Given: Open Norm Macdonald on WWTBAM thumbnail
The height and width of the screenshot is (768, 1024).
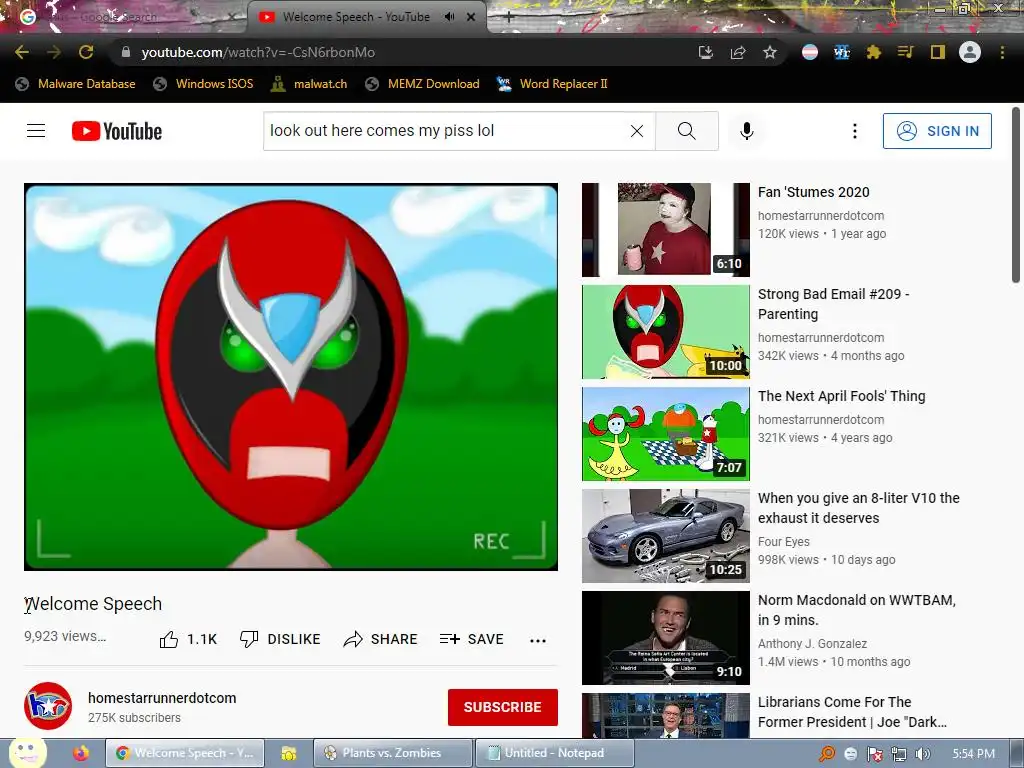Looking at the screenshot, I should pos(665,637).
